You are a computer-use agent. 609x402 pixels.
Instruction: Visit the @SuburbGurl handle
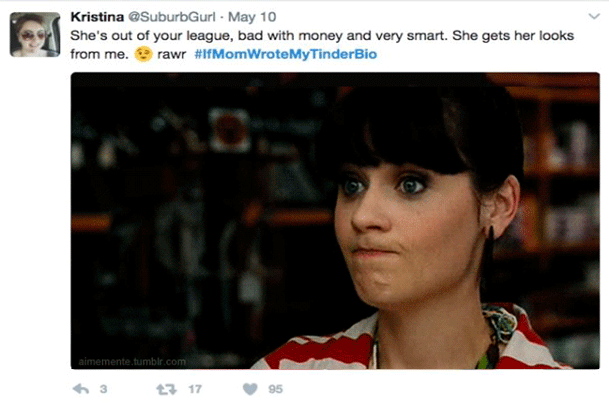click(171, 17)
